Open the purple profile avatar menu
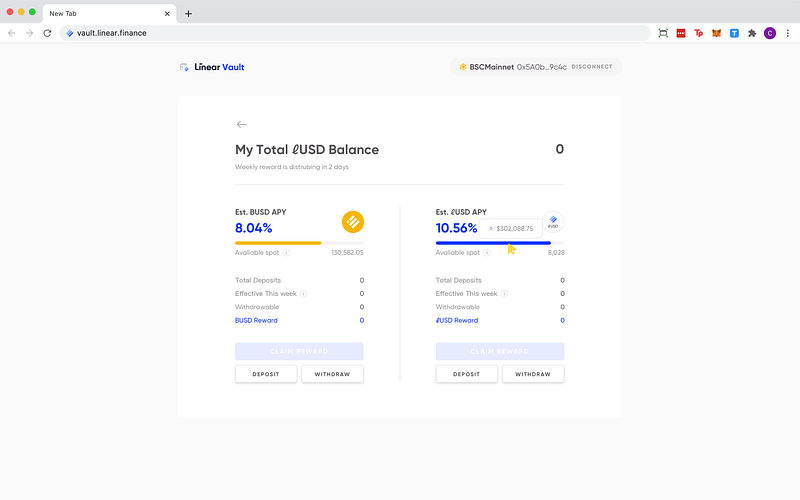 click(770, 33)
